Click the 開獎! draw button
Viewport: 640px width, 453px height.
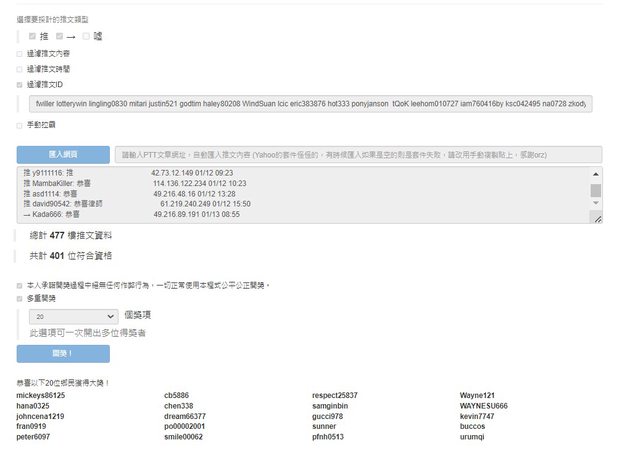(x=63, y=353)
